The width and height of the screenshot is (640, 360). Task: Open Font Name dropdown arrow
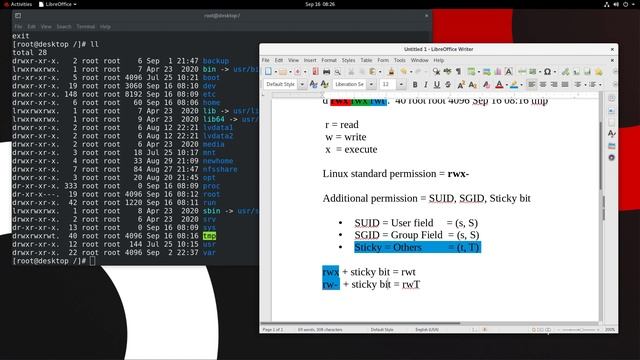(x=371, y=84)
